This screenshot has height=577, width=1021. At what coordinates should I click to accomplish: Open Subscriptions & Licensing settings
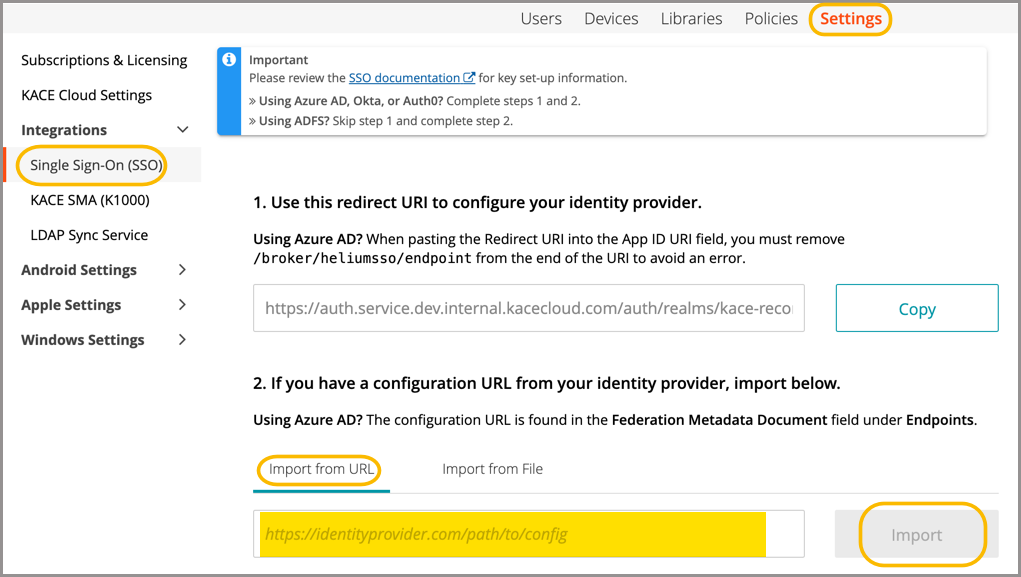click(104, 60)
